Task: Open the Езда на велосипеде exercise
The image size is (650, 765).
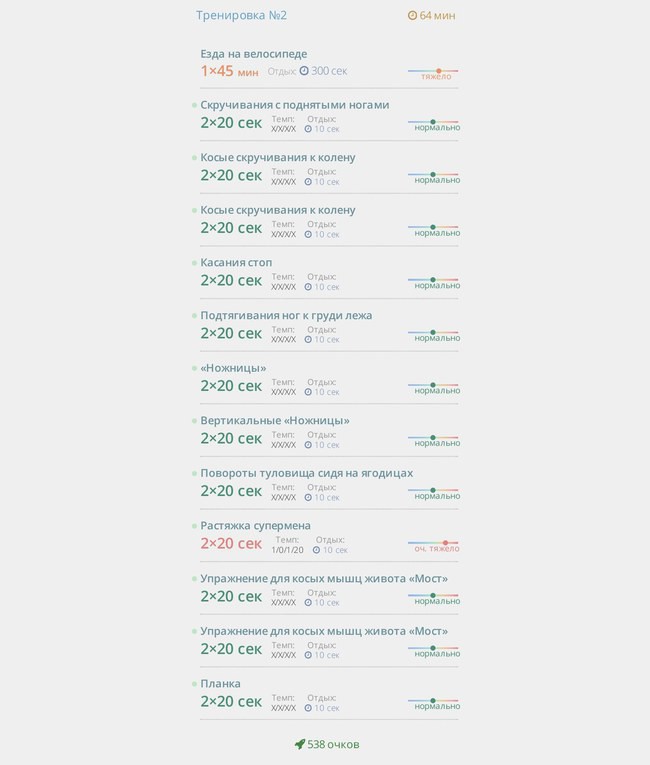Action: click(x=254, y=54)
